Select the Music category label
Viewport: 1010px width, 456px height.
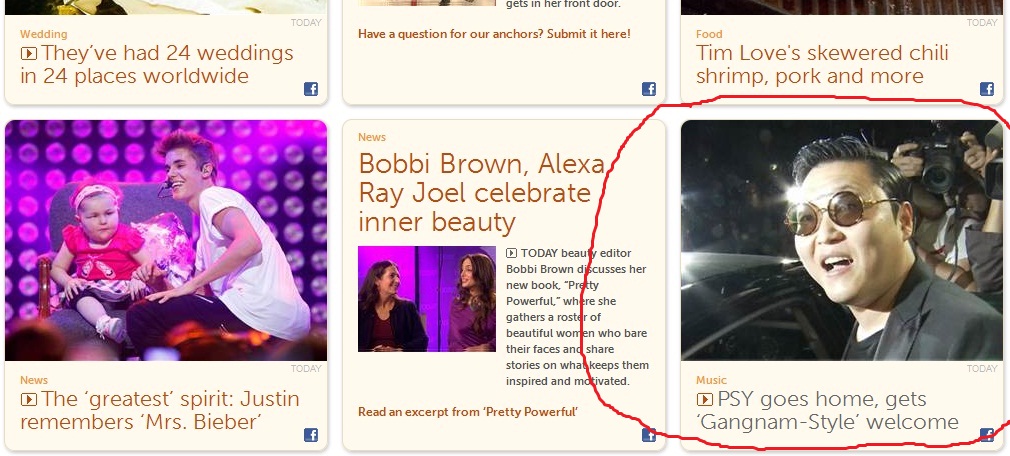coord(711,380)
